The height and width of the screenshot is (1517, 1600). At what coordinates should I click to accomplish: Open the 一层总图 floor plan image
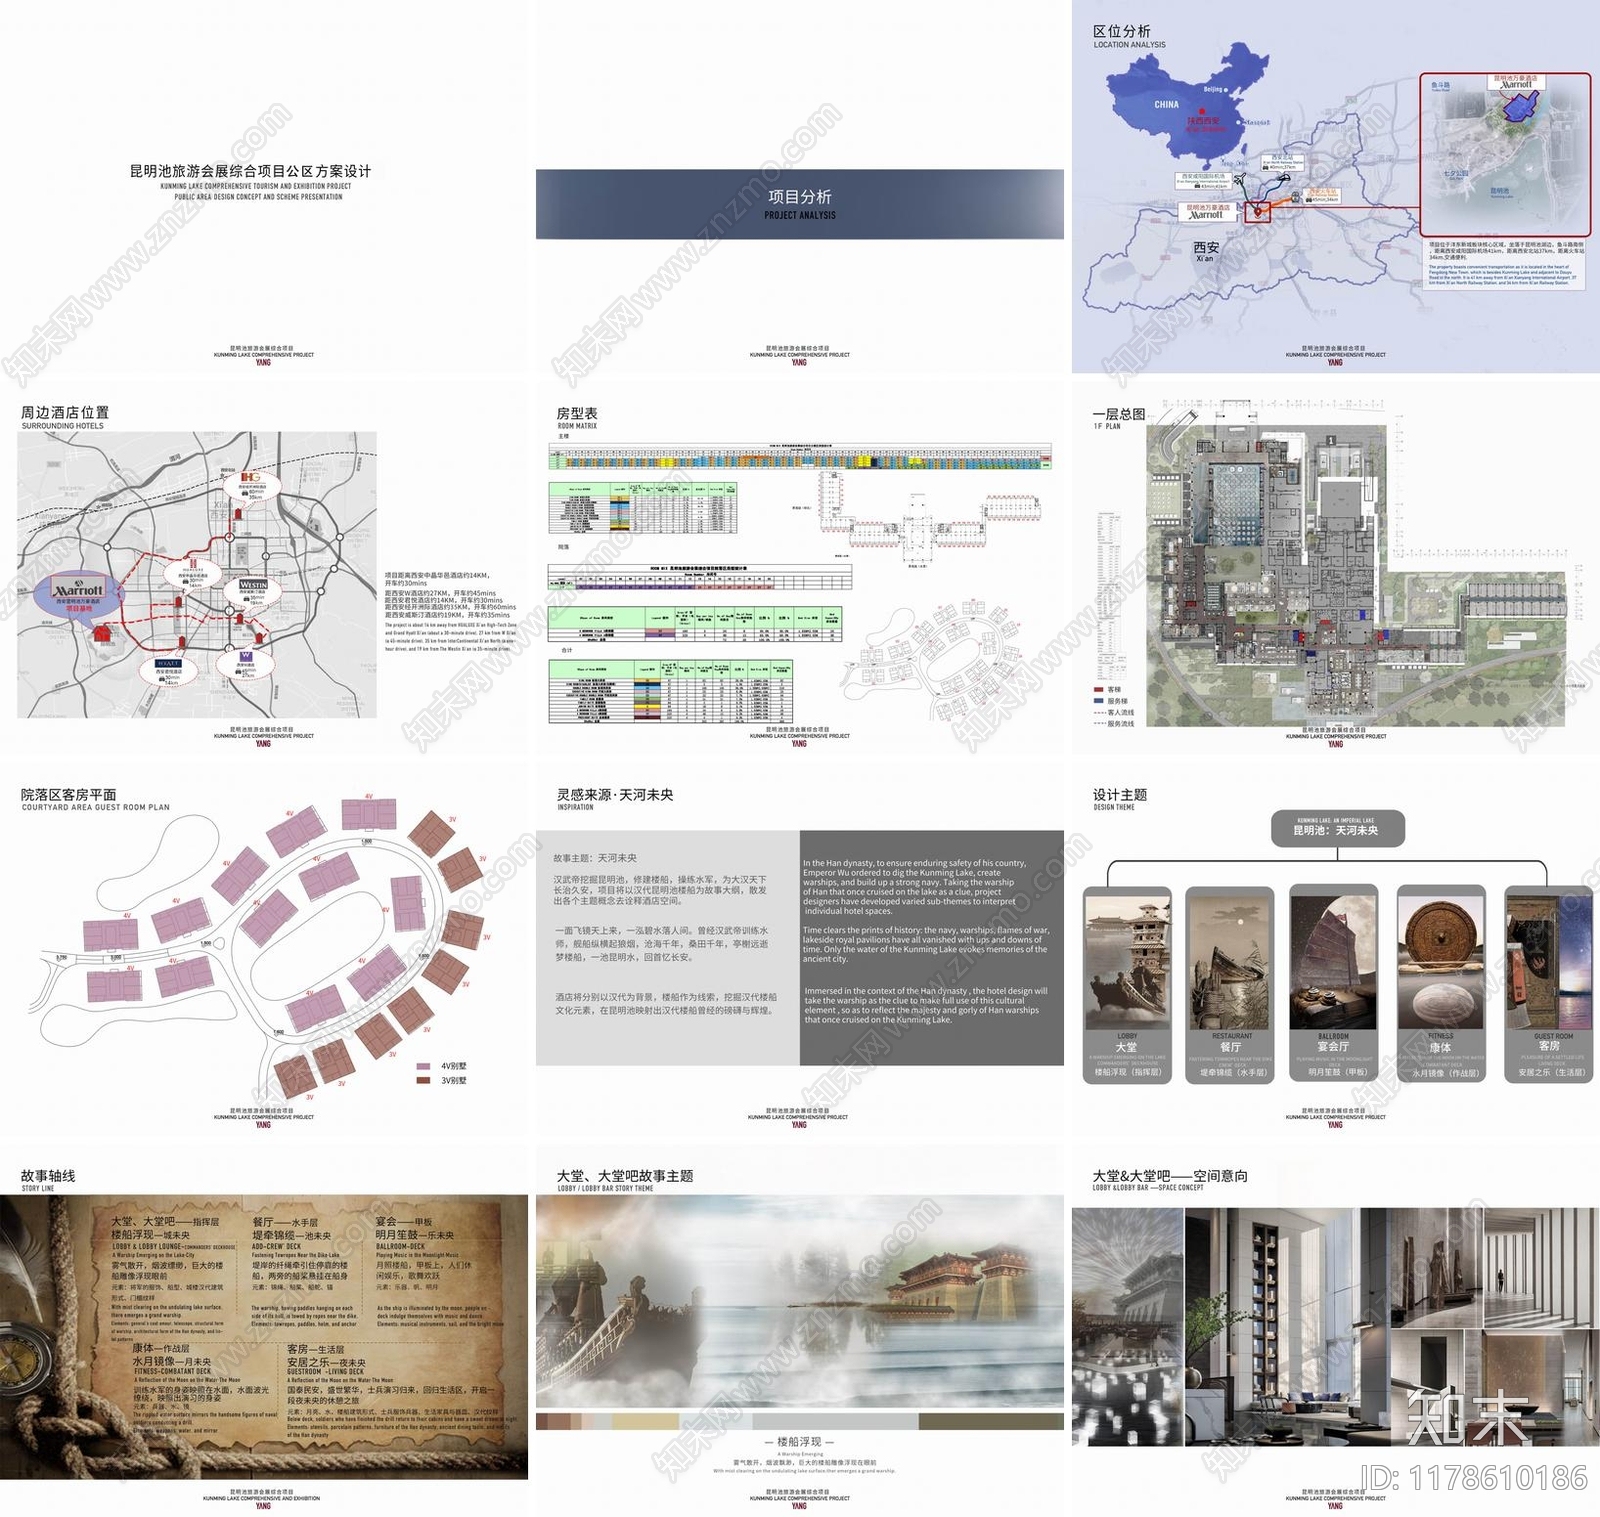[x=1354, y=575]
